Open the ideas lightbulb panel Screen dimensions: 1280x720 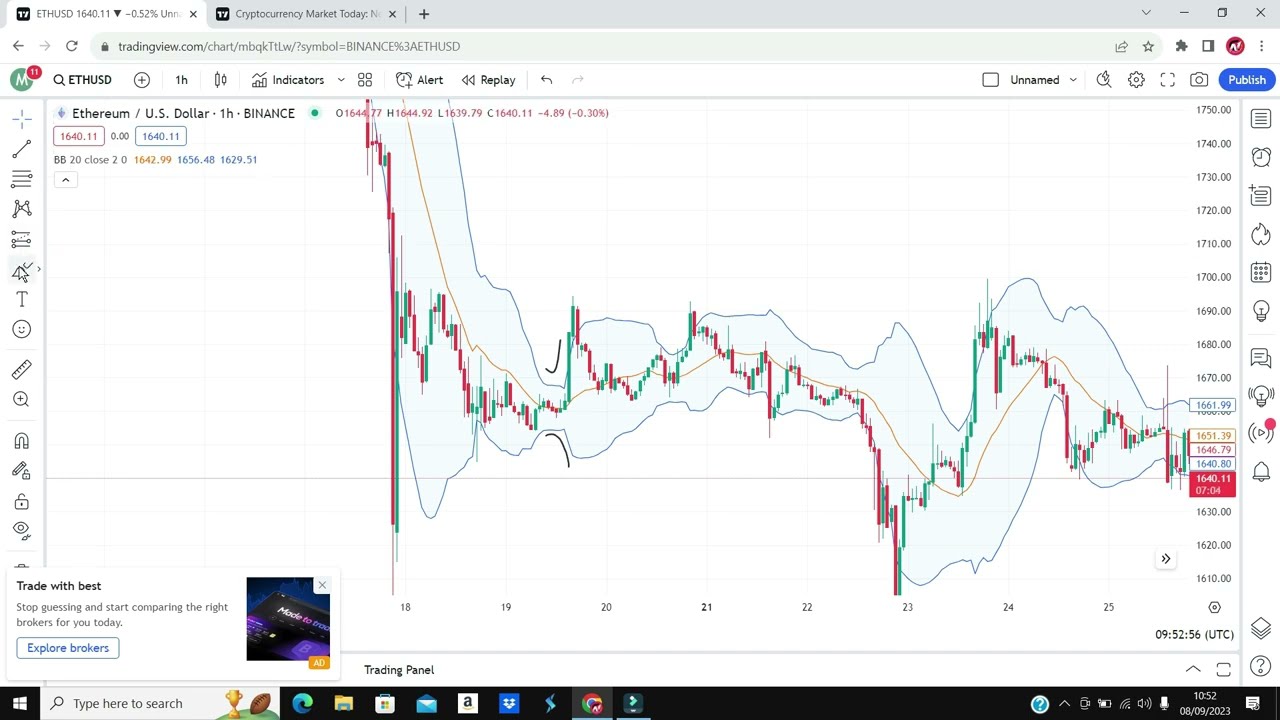pos(1261,312)
